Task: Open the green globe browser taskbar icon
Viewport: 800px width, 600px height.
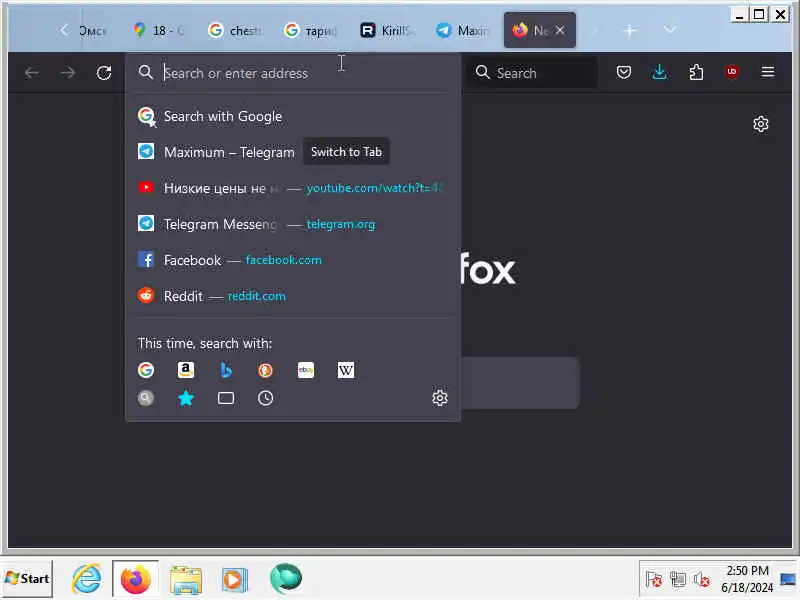Action: click(x=286, y=578)
